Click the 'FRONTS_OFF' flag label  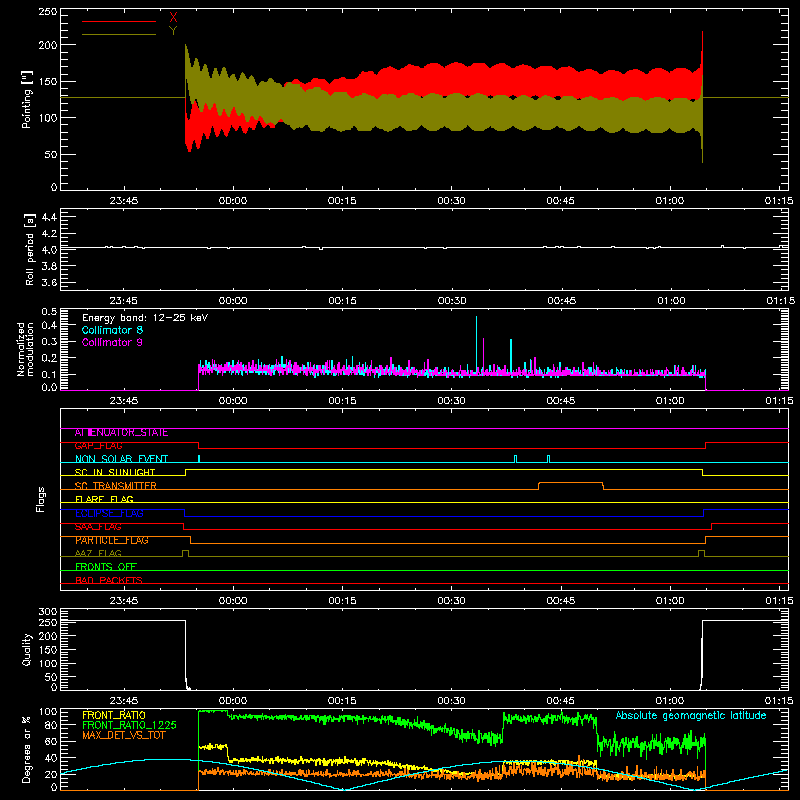coord(106,567)
